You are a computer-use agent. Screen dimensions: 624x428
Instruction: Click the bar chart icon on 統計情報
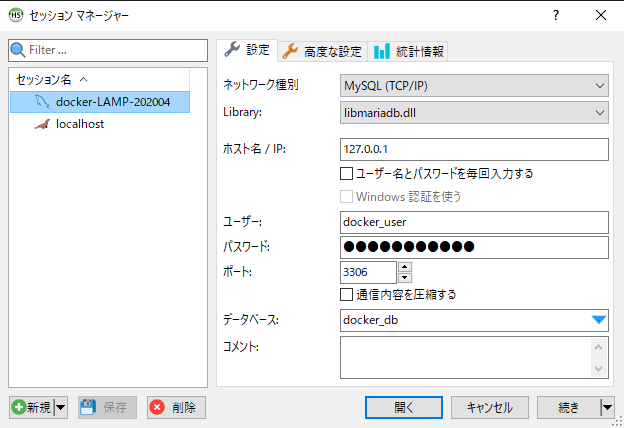tap(382, 51)
